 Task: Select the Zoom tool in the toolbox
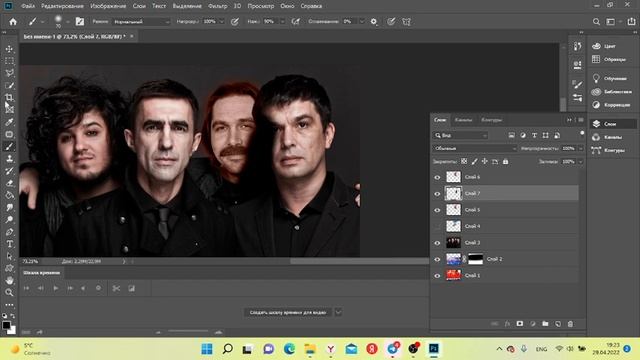tap(9, 293)
